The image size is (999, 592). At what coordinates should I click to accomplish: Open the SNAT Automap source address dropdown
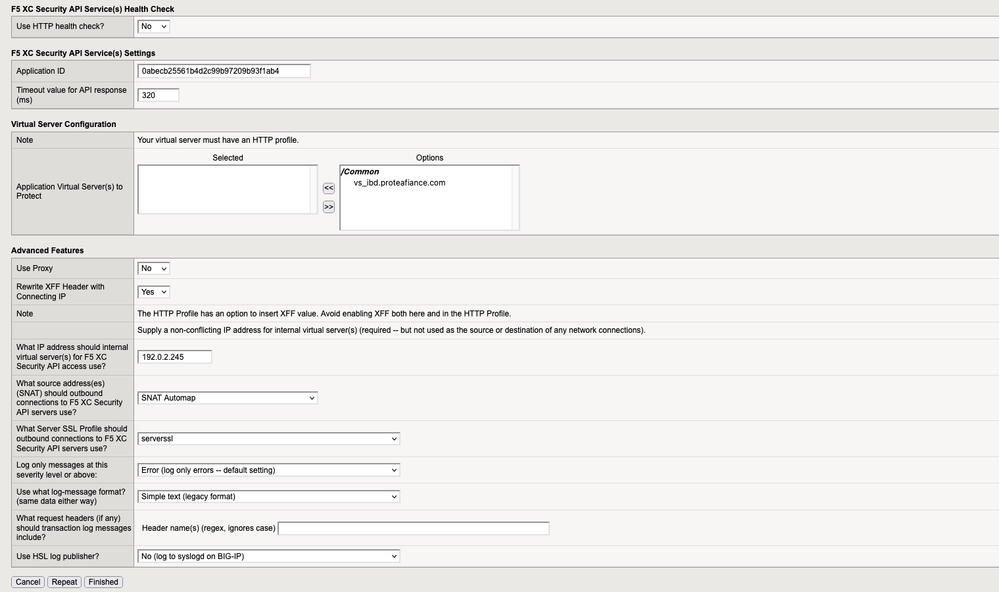(227, 398)
